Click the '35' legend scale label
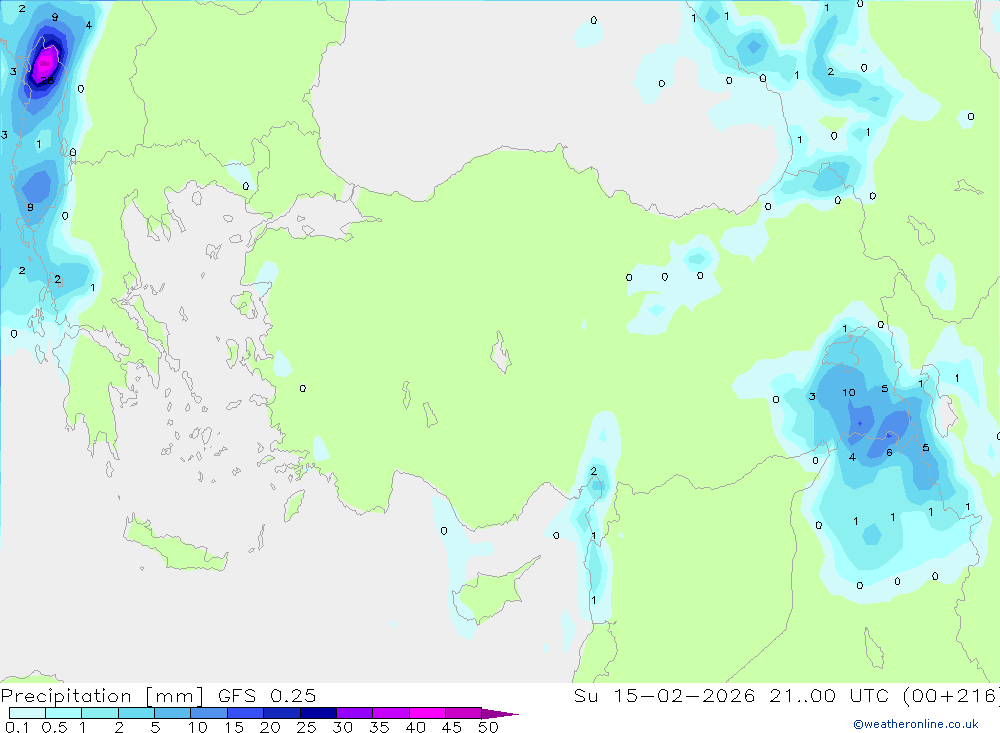The image size is (1000, 733). pyautogui.click(x=379, y=727)
